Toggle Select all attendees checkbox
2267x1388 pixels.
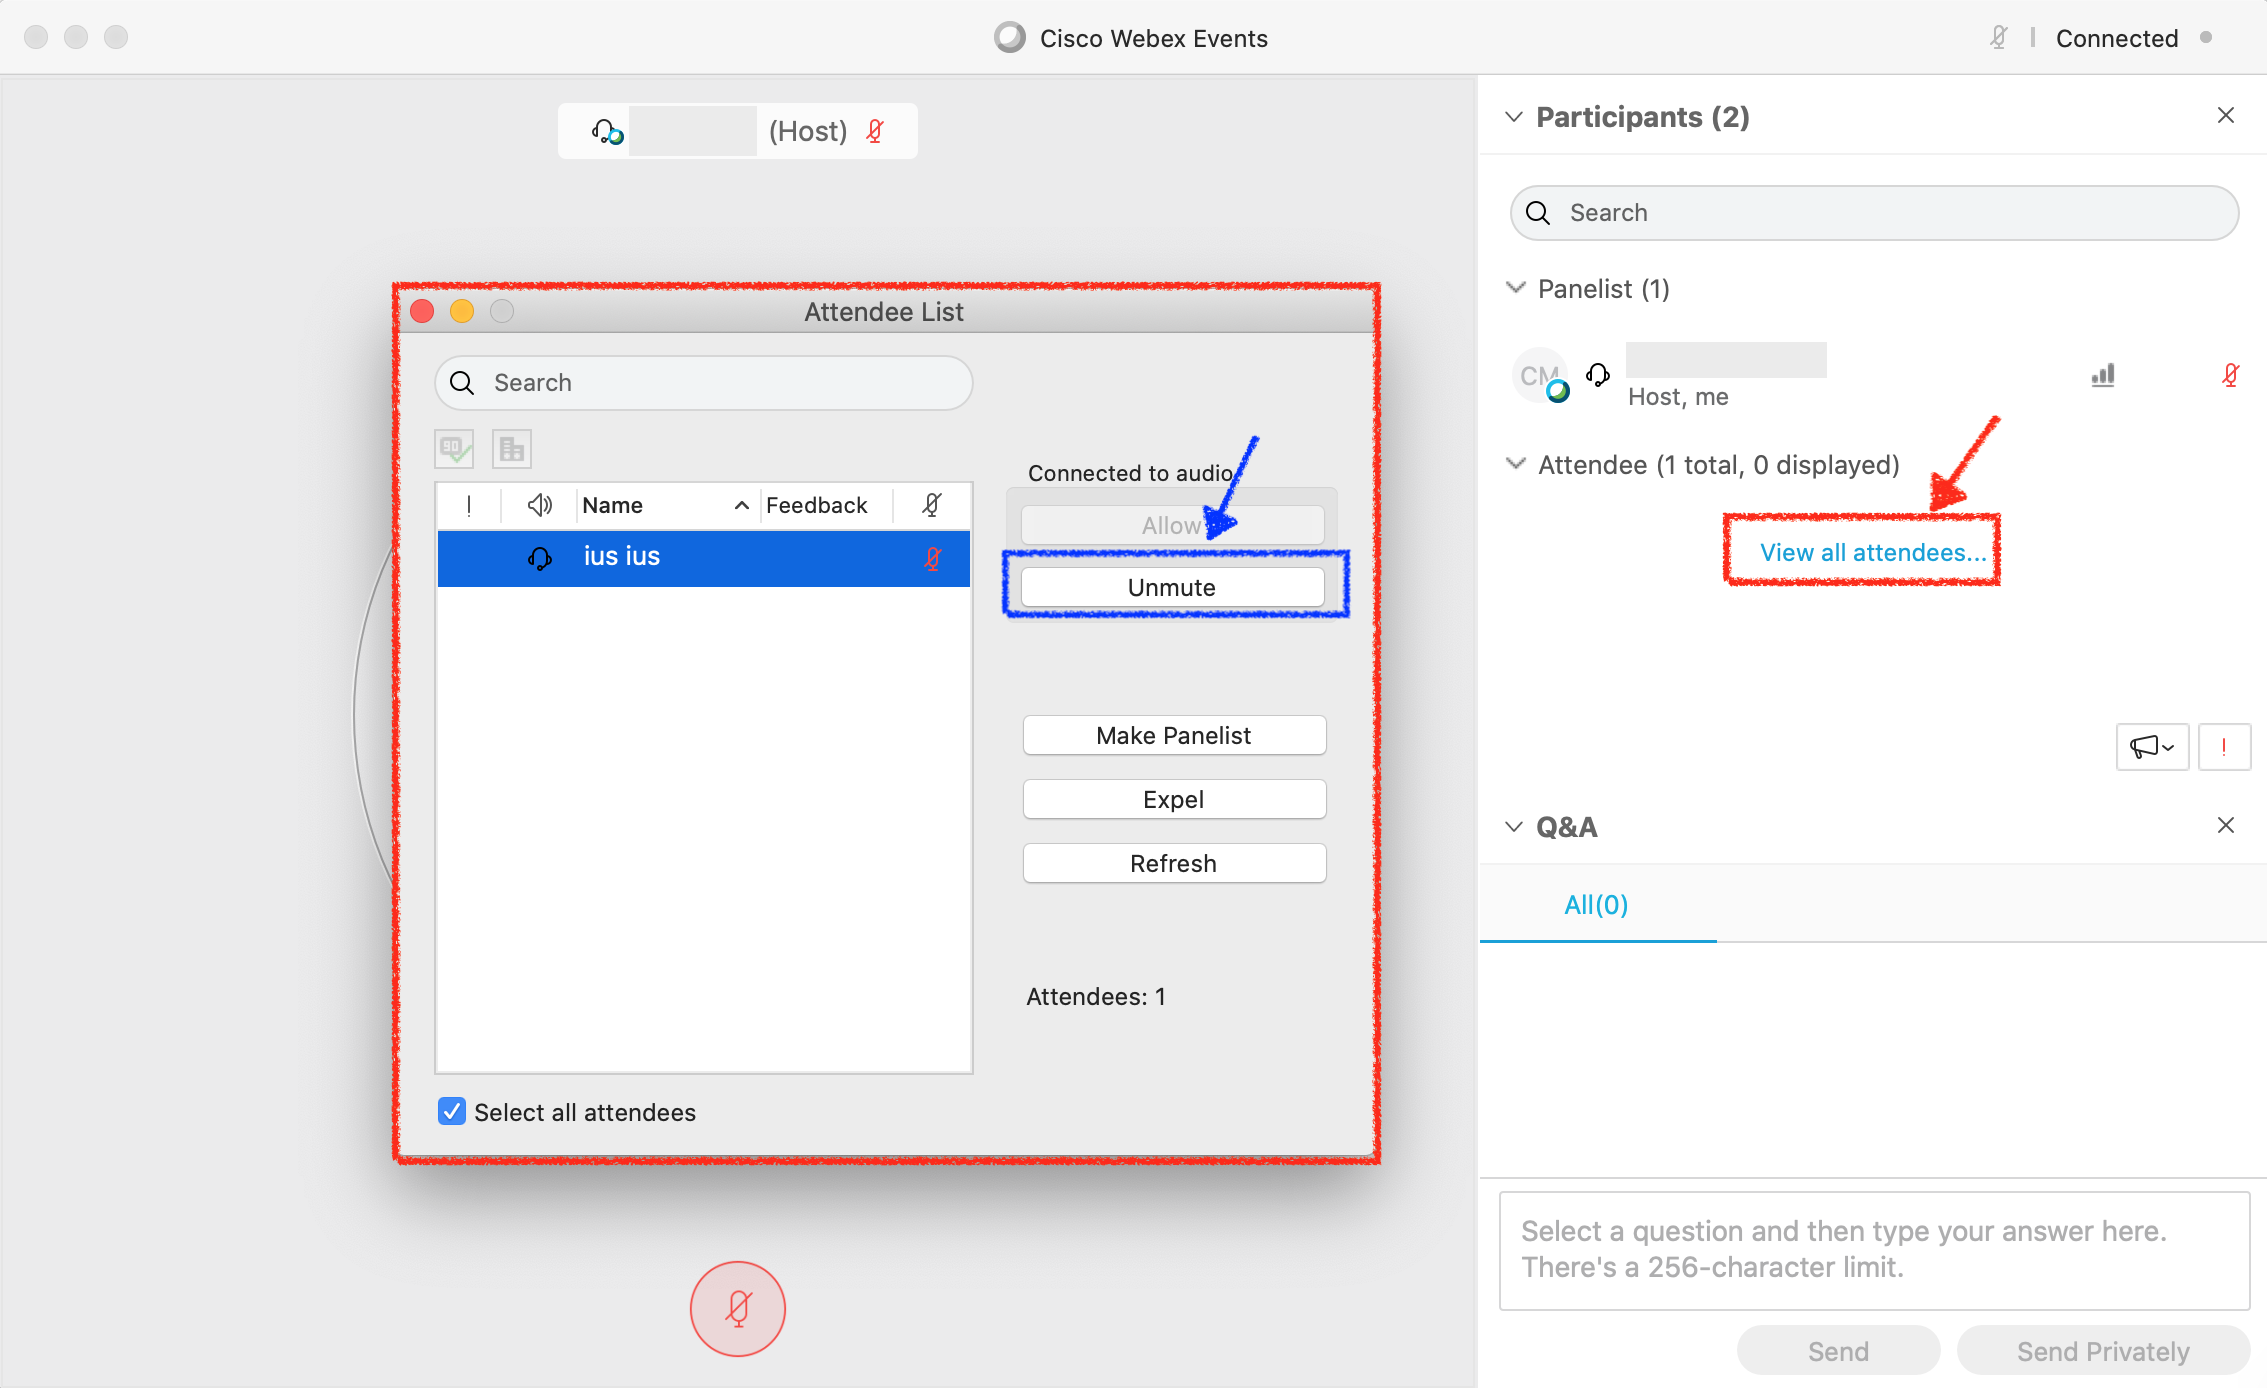coord(452,1112)
